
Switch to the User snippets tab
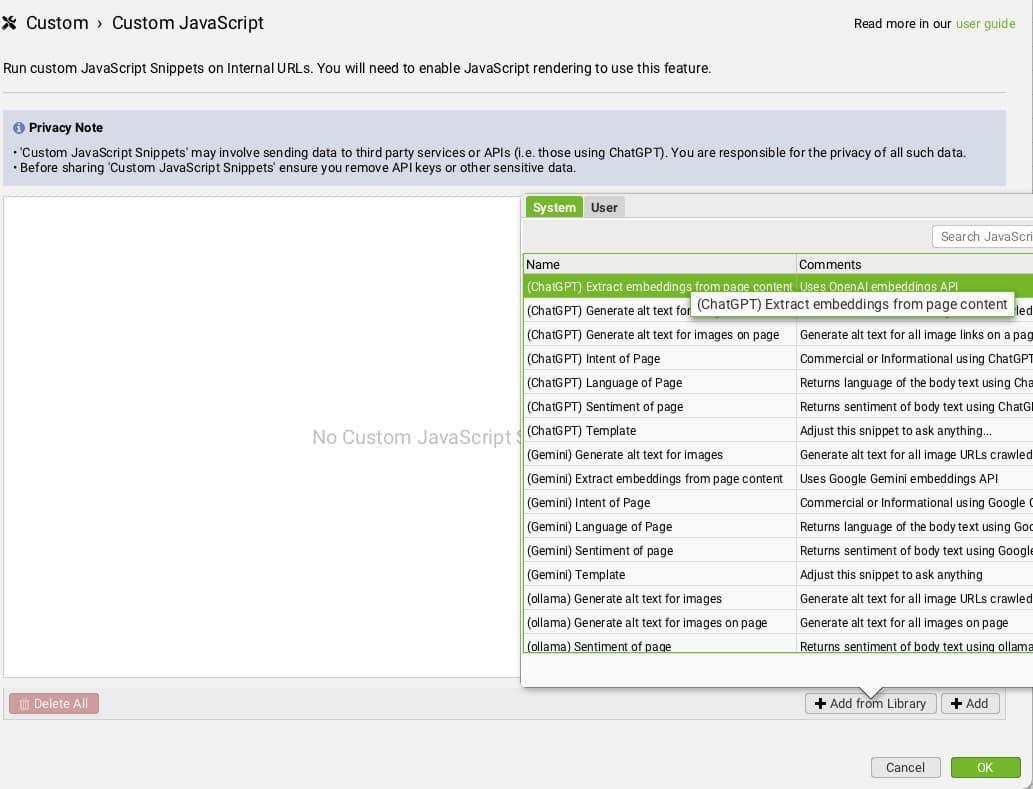[x=604, y=207]
